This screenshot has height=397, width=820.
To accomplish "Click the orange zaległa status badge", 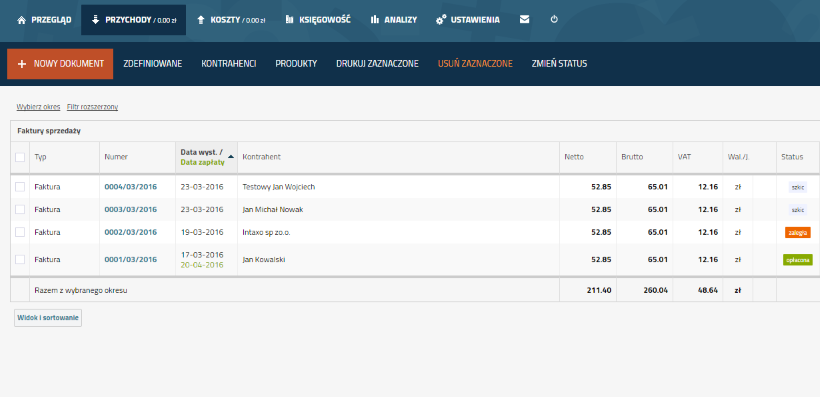I will point(798,232).
